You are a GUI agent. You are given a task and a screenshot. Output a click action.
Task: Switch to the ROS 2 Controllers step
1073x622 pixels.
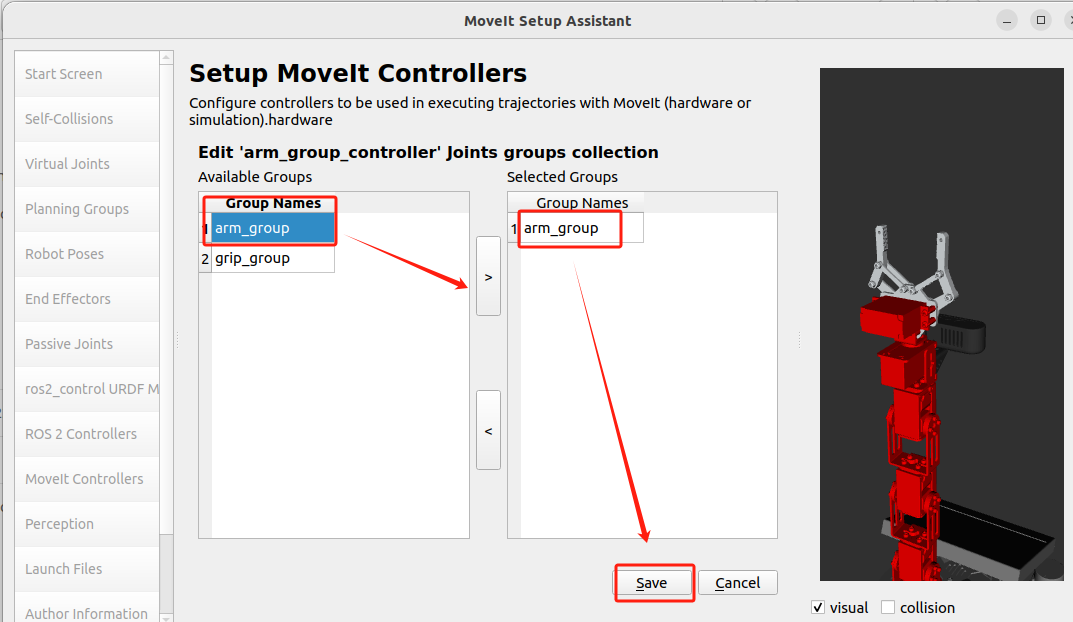click(87, 435)
